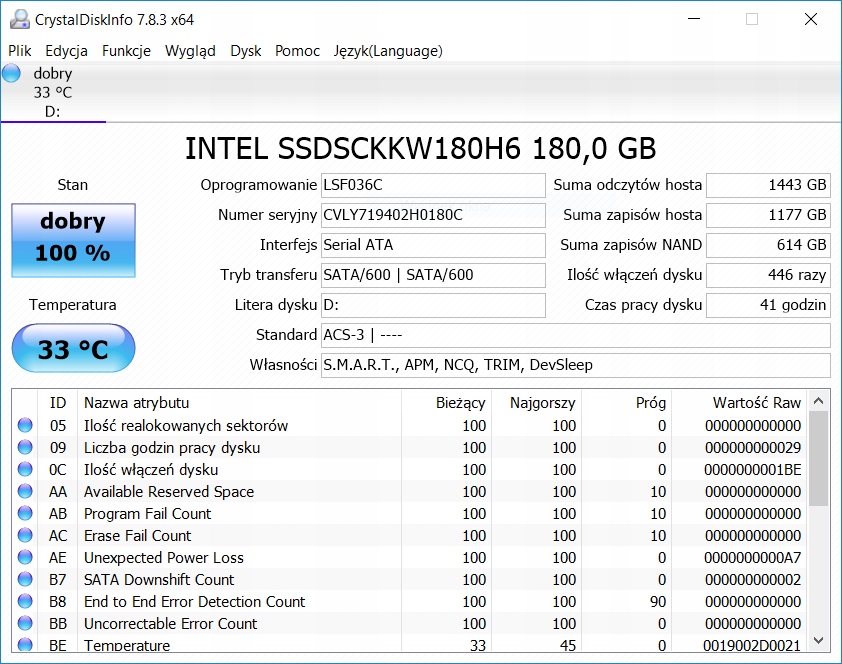Select the Ilość realokowanych sektorów row

tap(409, 425)
